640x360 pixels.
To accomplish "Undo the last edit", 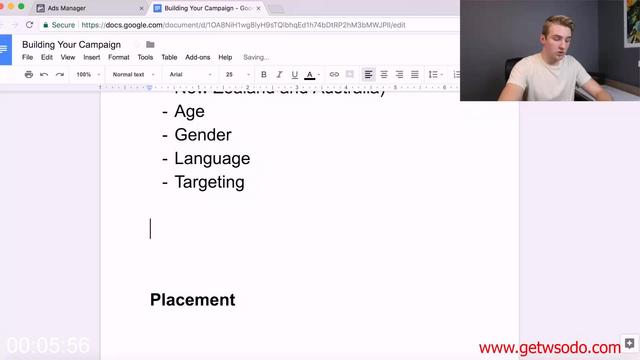I will (44, 74).
